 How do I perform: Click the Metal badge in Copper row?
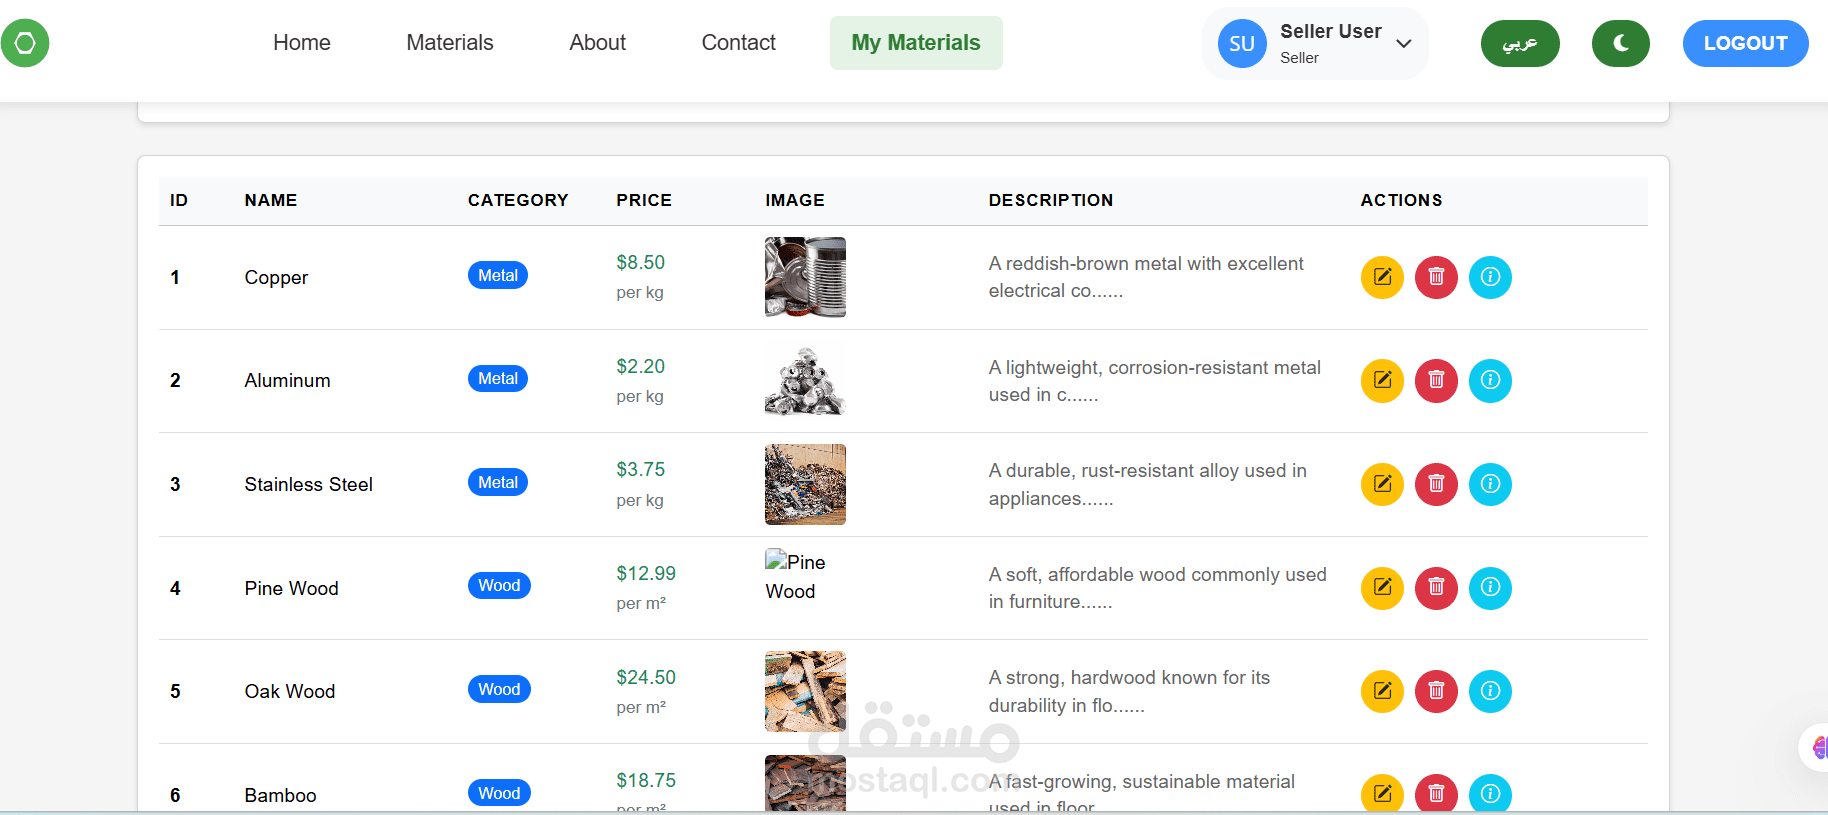(498, 275)
